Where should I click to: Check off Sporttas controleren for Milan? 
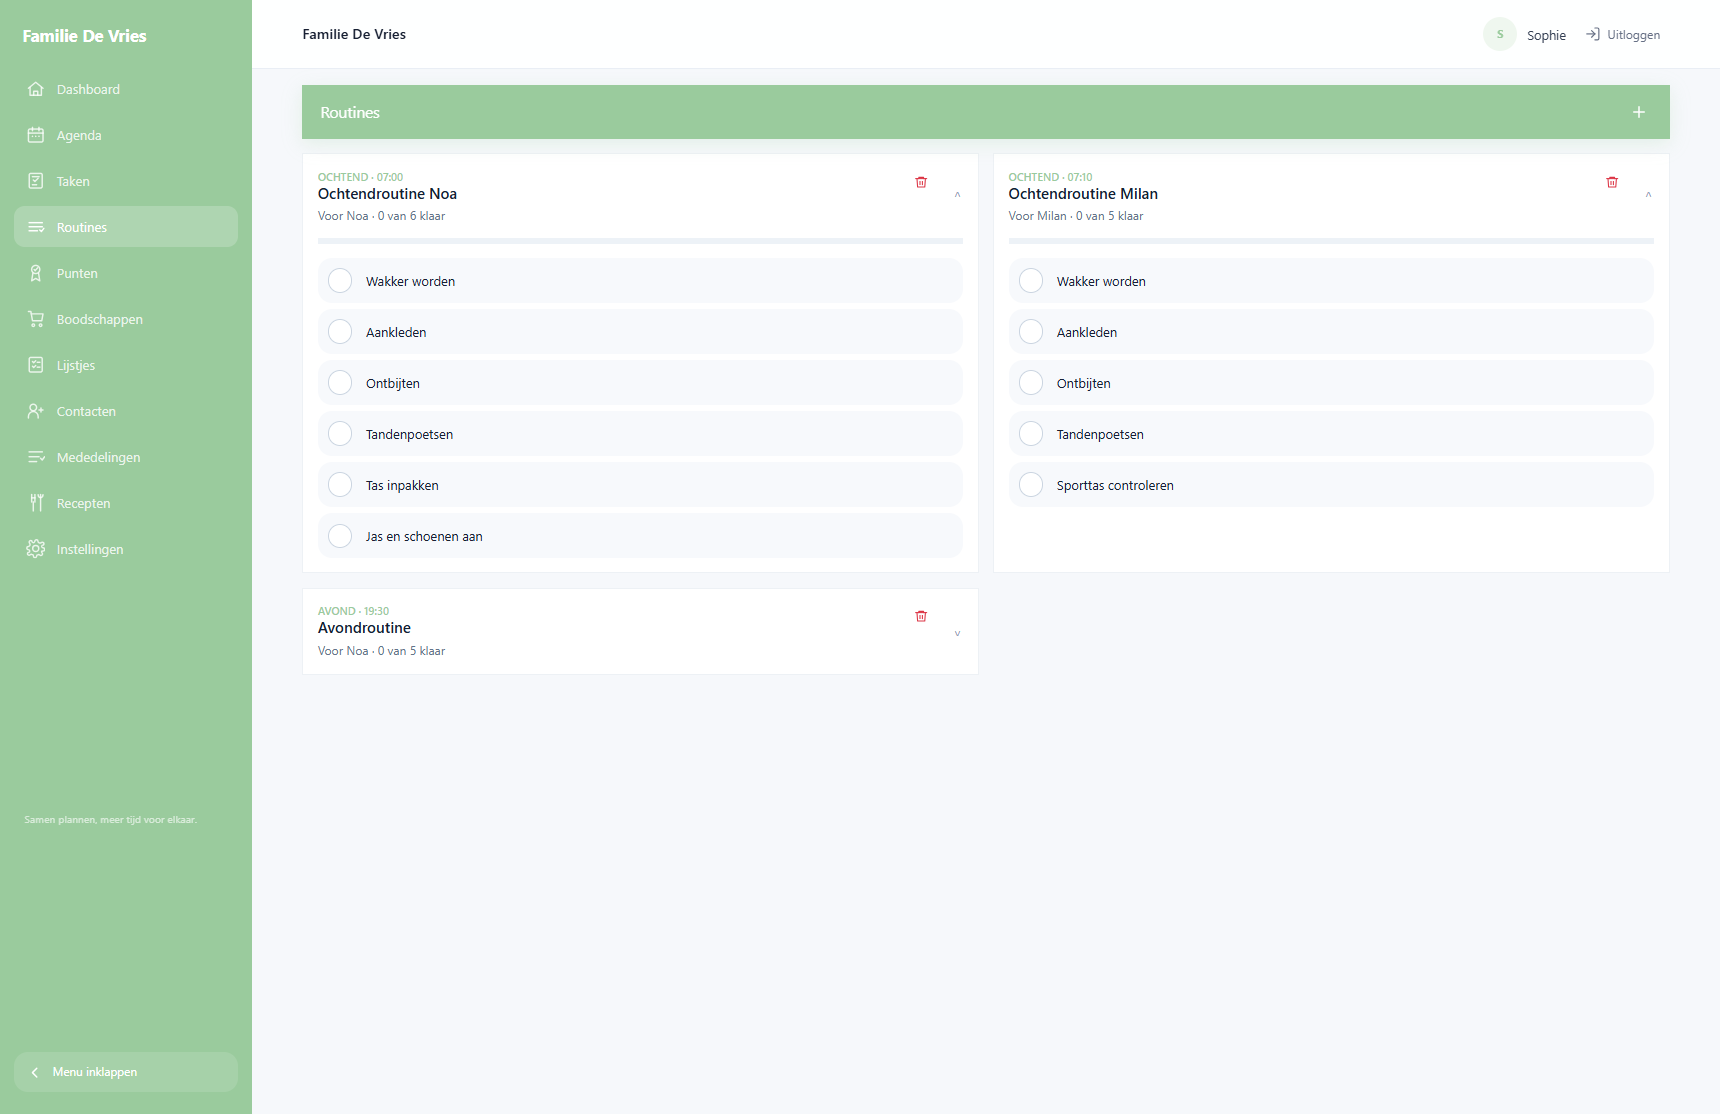click(1031, 485)
